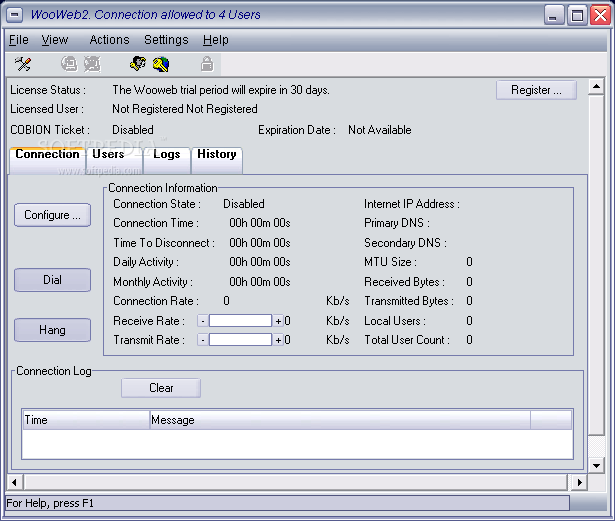
Task: Maximize the WooWeb2 window
Action: tap(577, 16)
